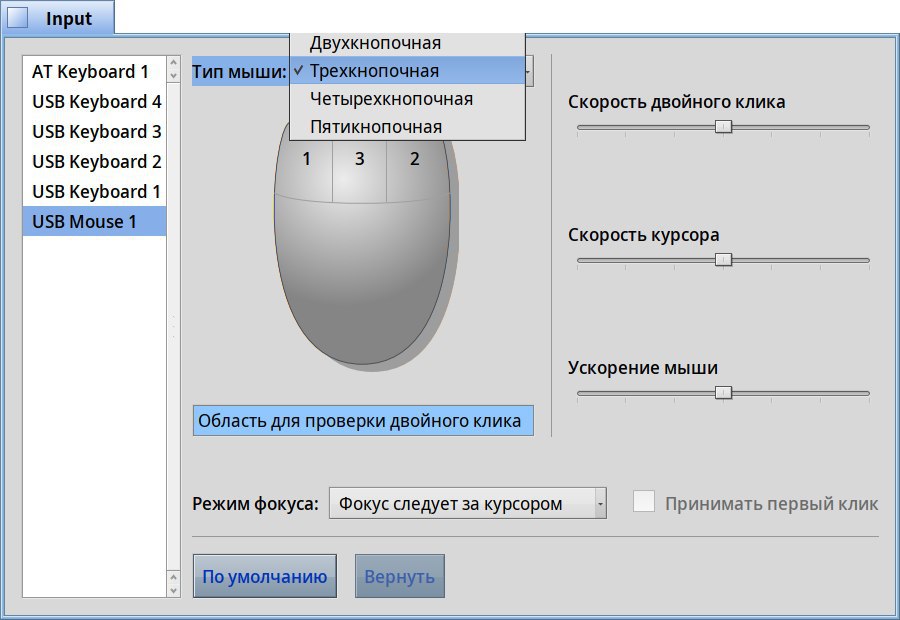Select USB Keyboard 2 in device list

point(94,161)
